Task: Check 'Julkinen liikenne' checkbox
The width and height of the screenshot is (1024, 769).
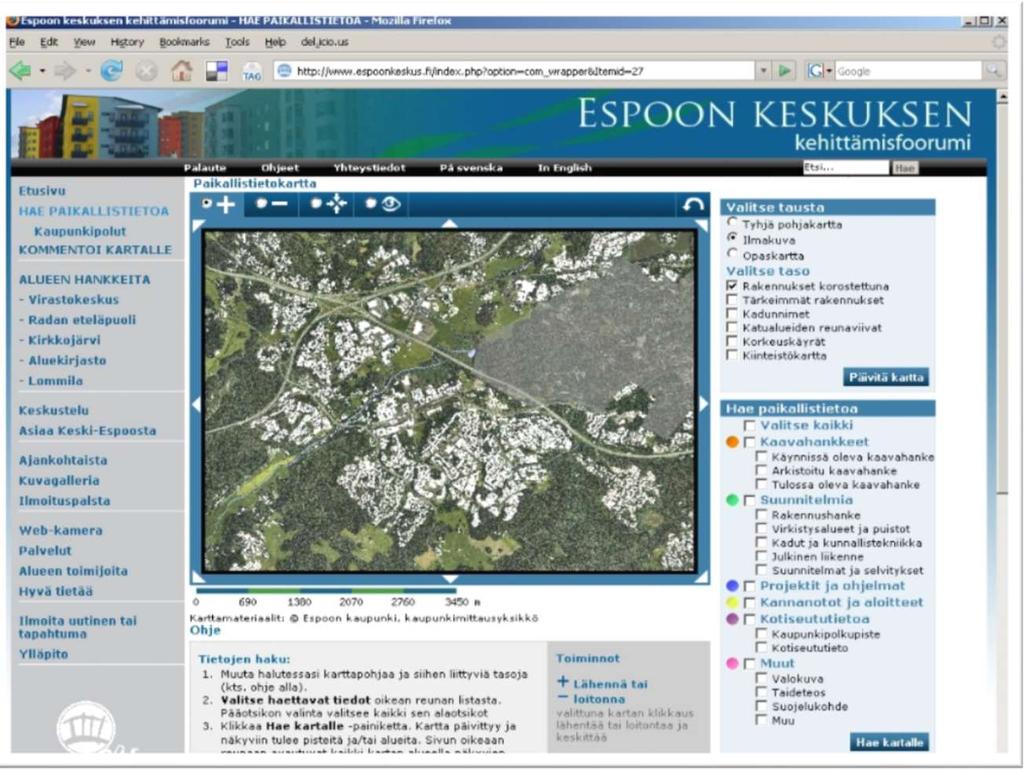Action: tap(761, 556)
